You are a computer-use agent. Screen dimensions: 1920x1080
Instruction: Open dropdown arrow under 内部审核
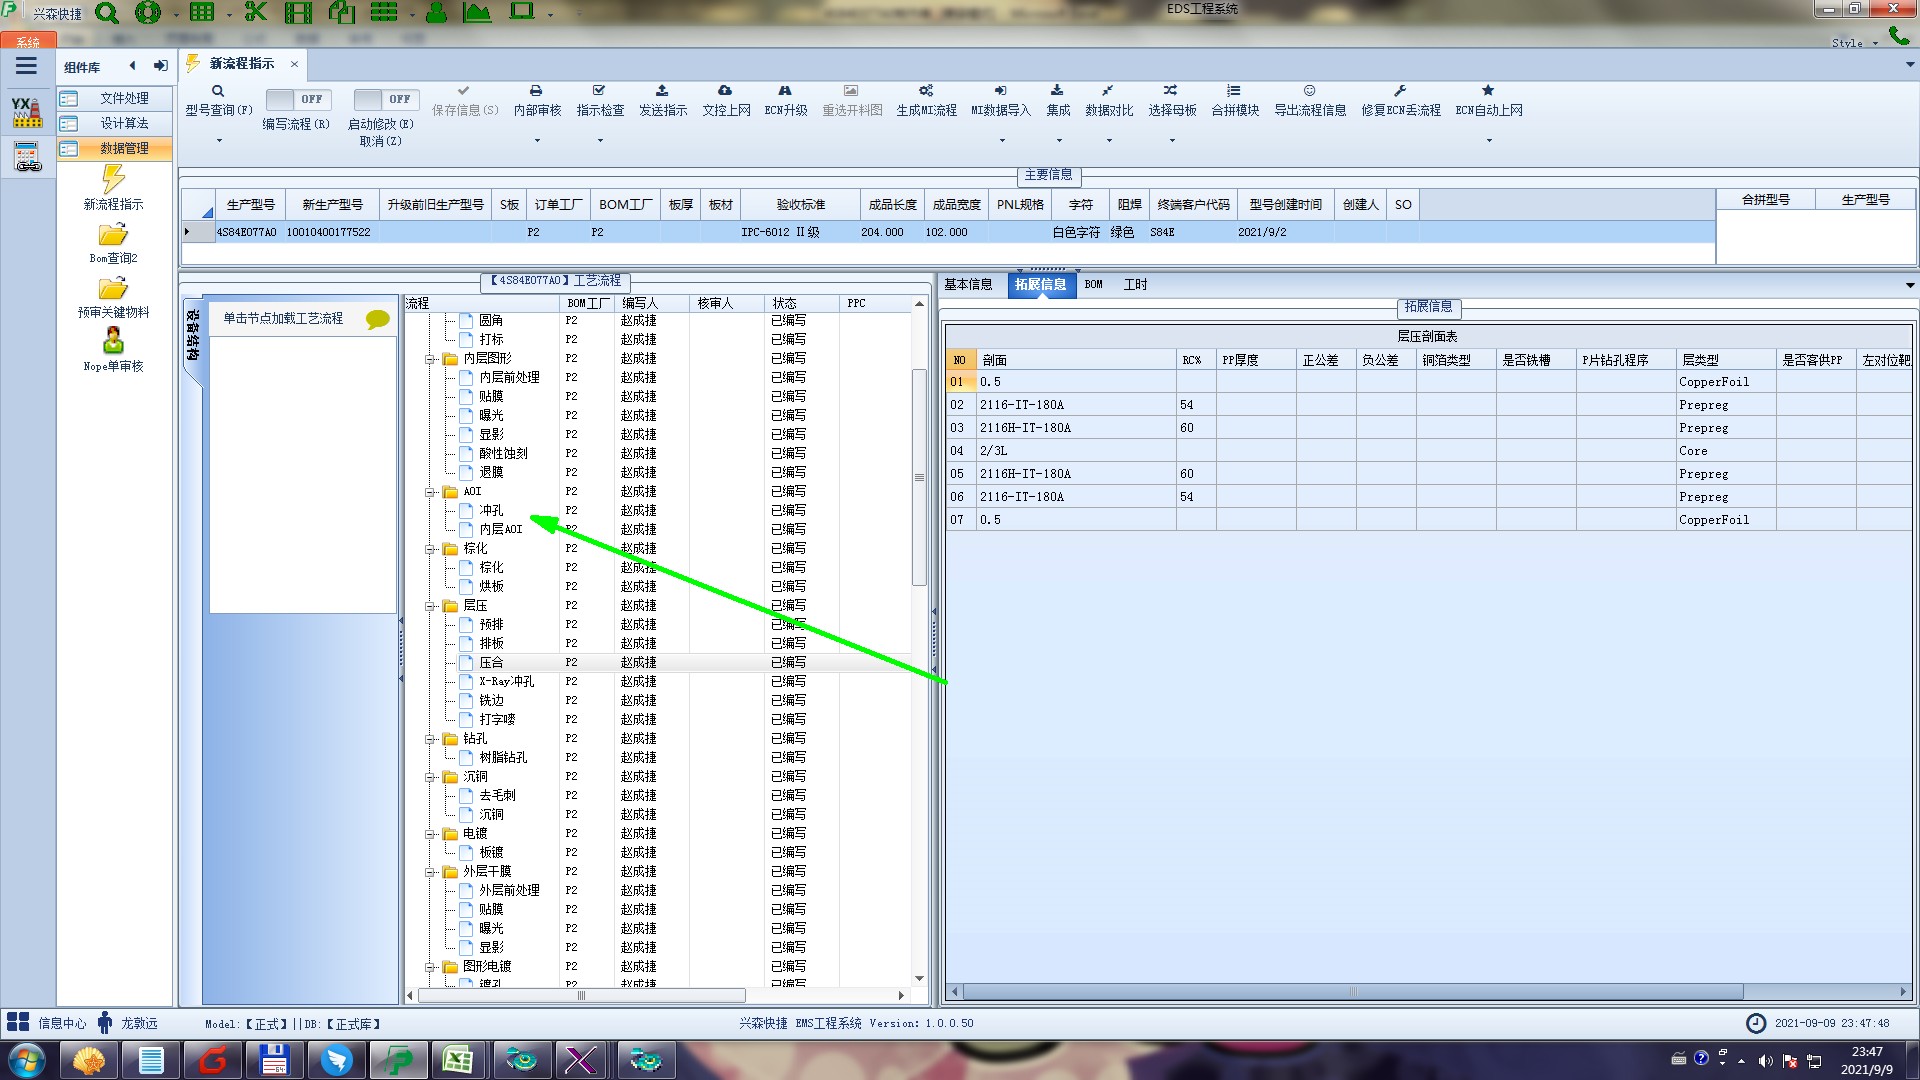pyautogui.click(x=537, y=140)
